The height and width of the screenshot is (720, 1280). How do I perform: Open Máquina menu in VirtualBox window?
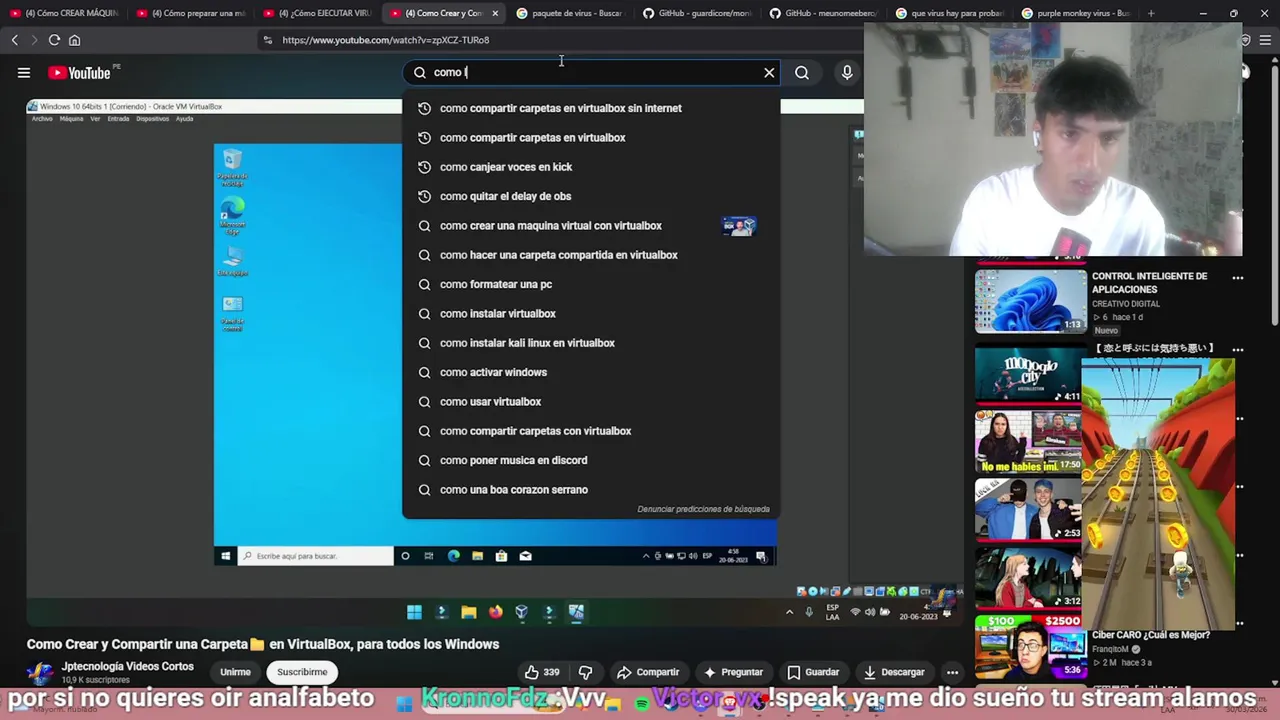pyautogui.click(x=71, y=119)
